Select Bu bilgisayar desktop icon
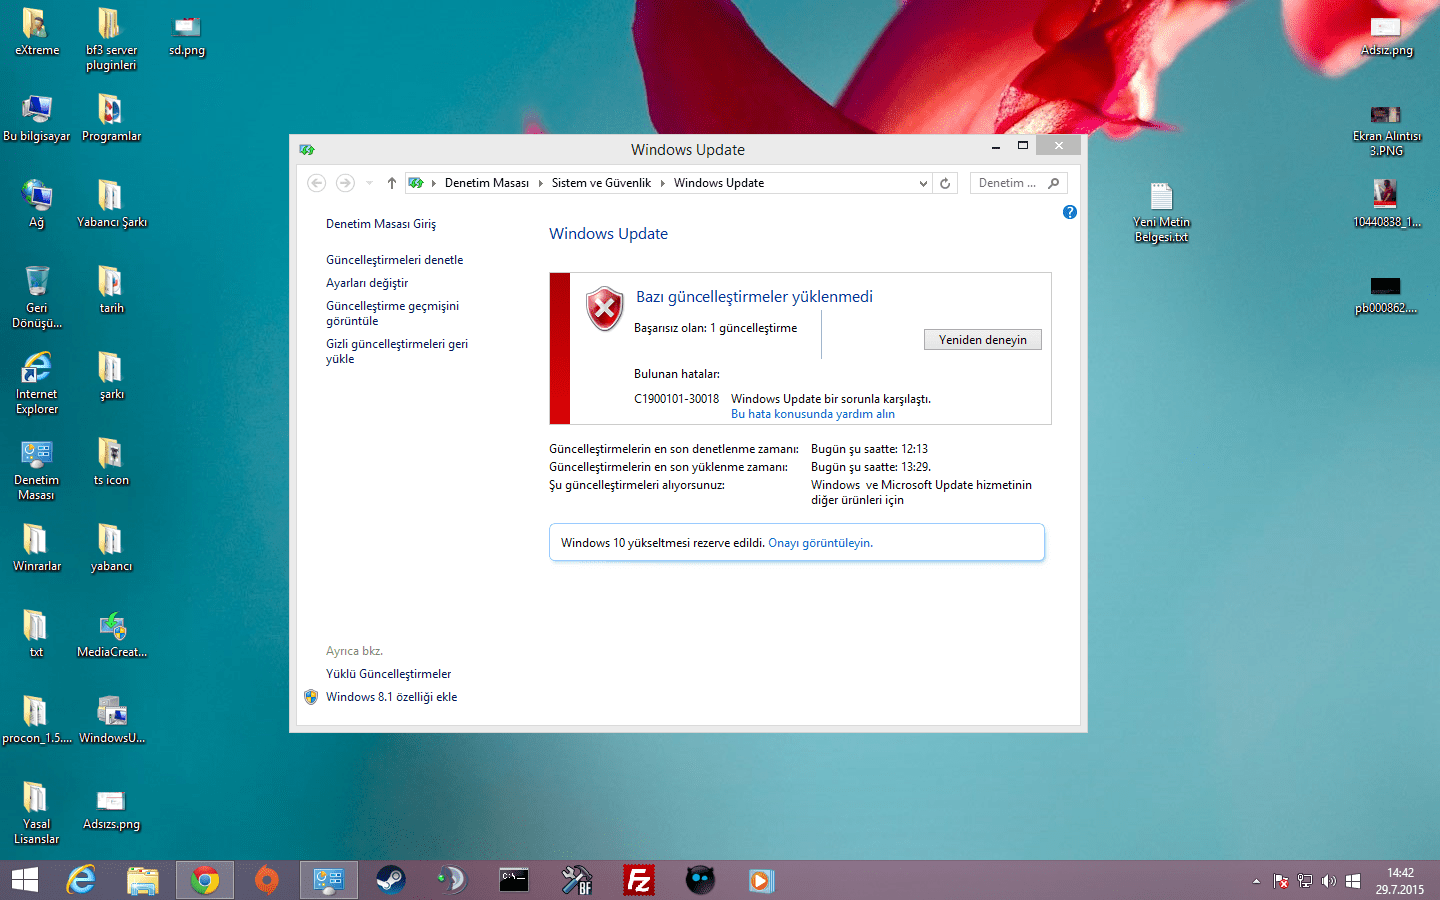The width and height of the screenshot is (1440, 900). click(37, 118)
